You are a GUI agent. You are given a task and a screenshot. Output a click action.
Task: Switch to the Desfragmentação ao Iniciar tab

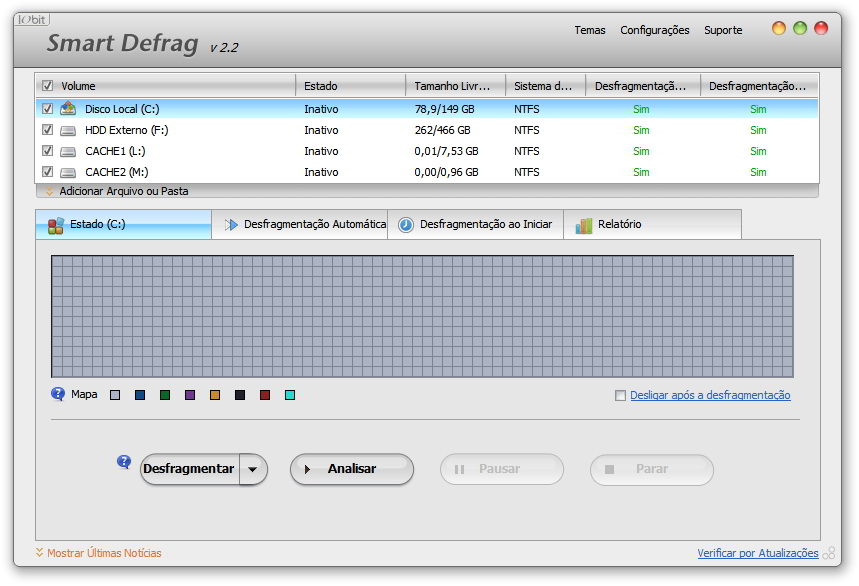(476, 225)
